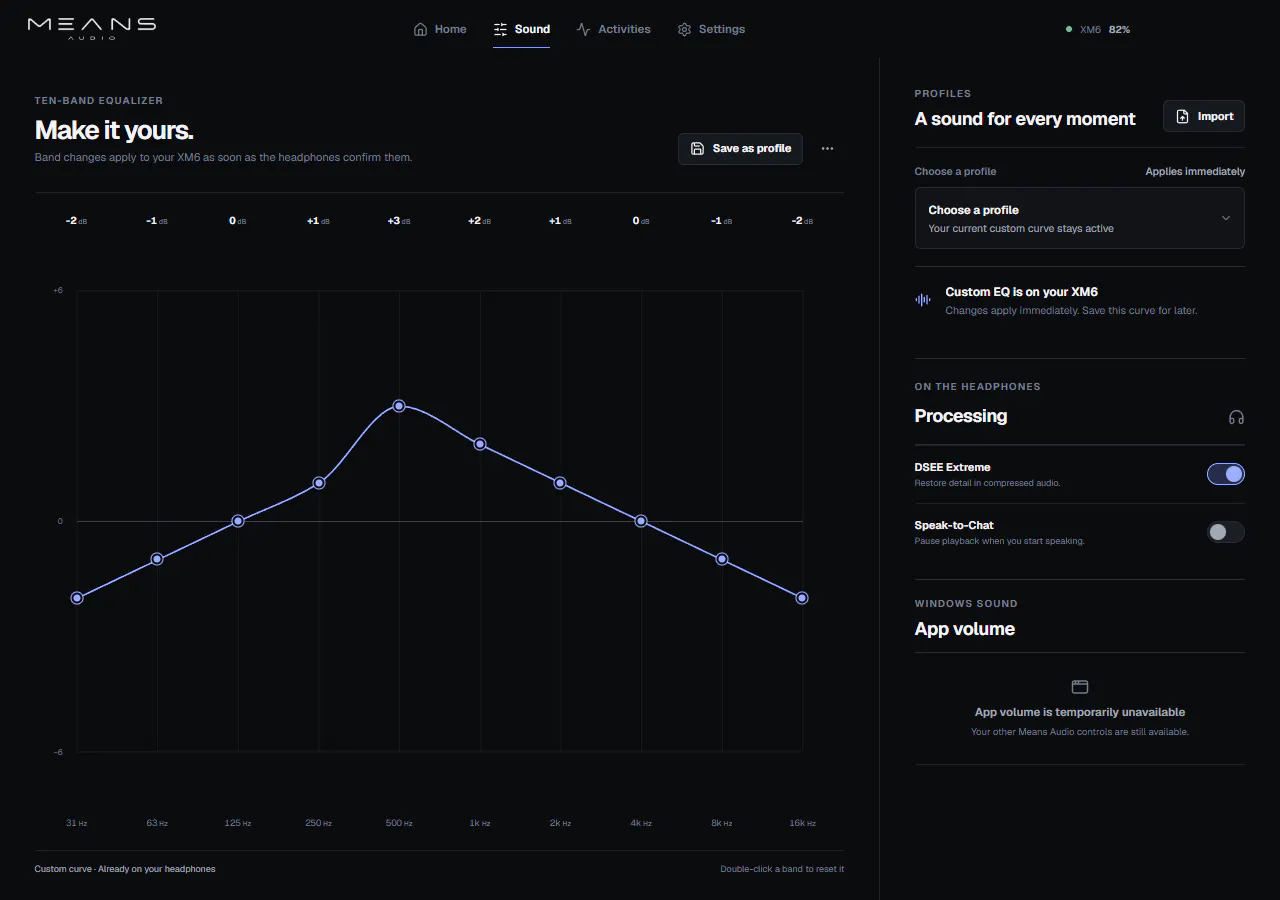Click 'App volume is temporarily unavailable' message
Viewport: 1280px width, 900px height.
click(x=1080, y=712)
